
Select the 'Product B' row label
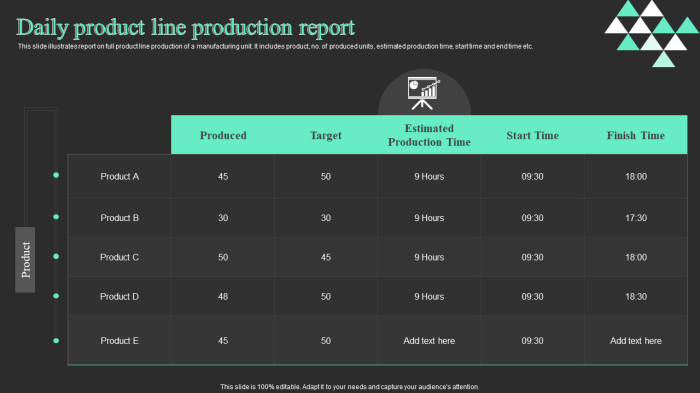pos(119,218)
